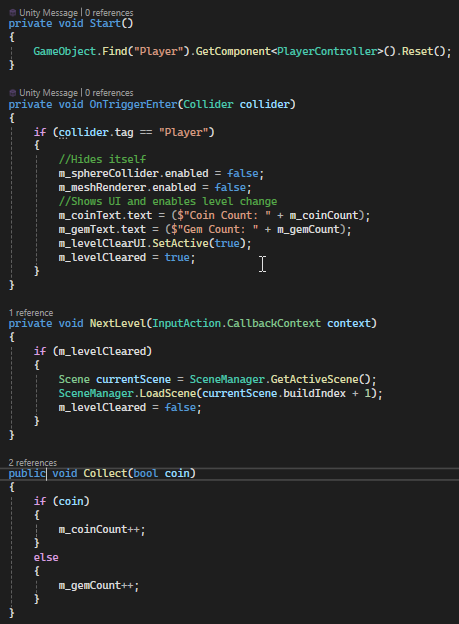Click m_levelClearUI on the SetActive line
Image resolution: width=459 pixels, height=624 pixels.
(x=102, y=243)
